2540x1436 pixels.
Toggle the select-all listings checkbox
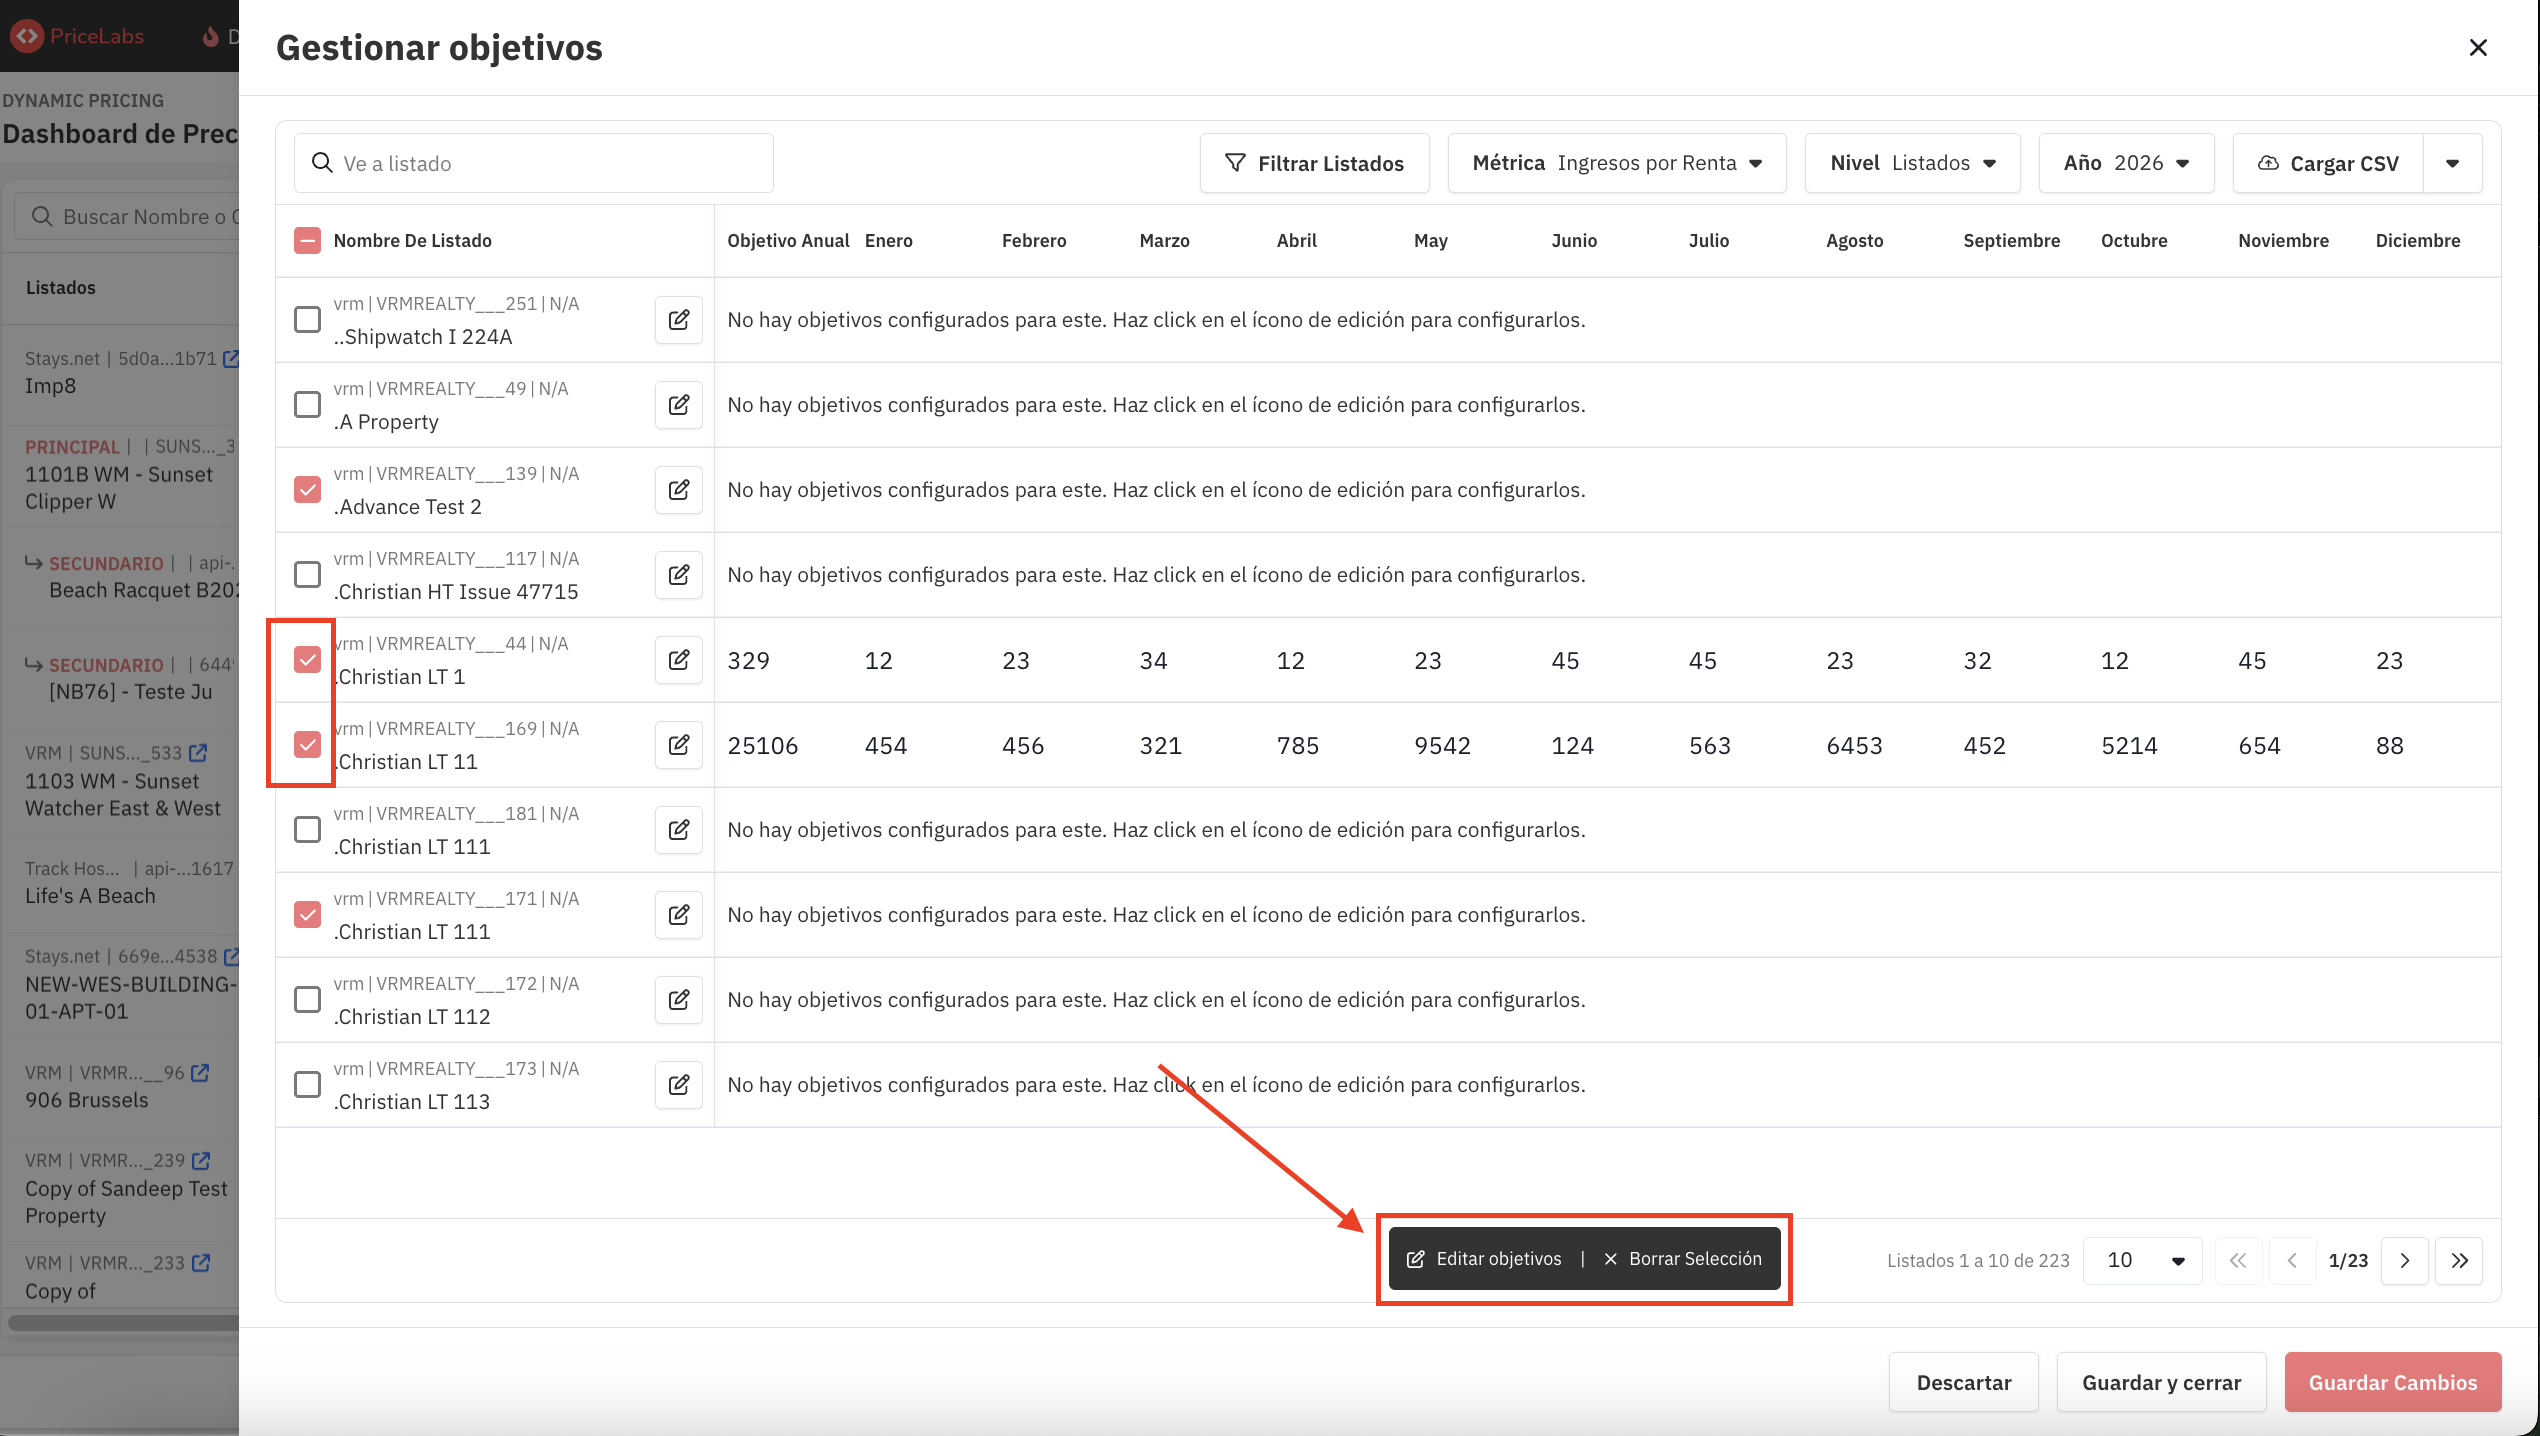pyautogui.click(x=307, y=240)
